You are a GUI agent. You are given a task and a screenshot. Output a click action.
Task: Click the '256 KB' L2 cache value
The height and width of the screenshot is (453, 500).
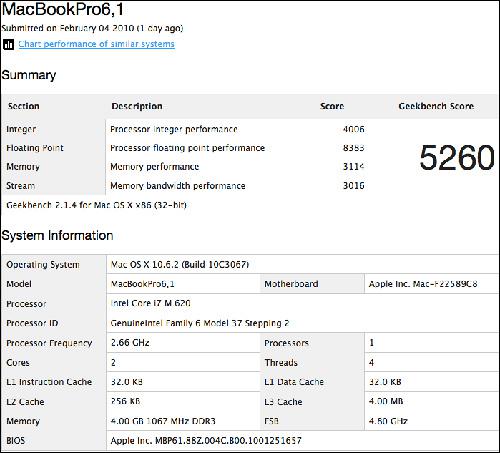(x=125, y=401)
